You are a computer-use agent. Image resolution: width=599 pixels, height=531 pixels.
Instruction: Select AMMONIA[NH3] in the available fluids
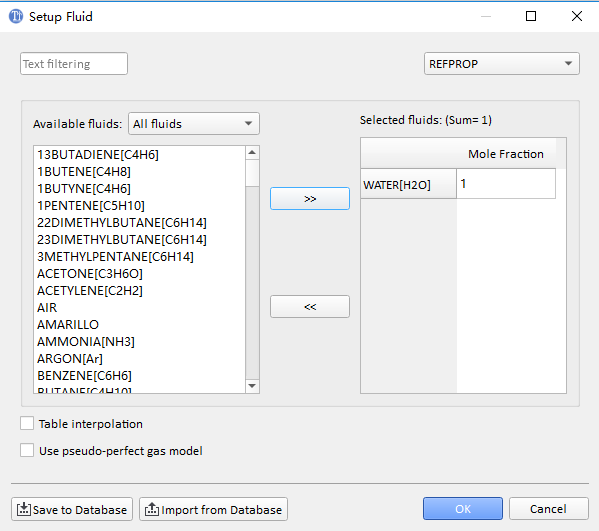[86, 342]
